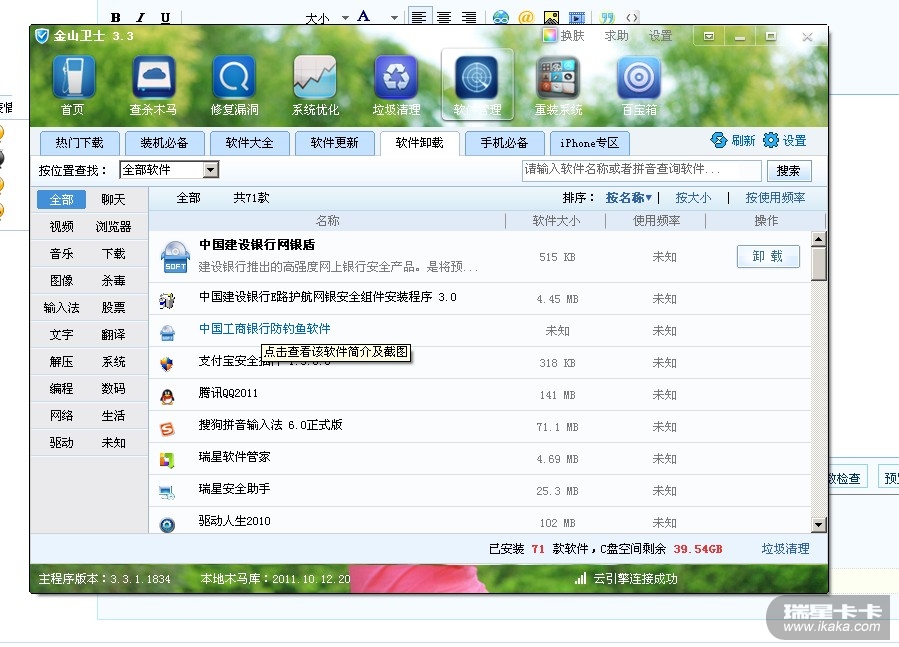Viewport: 899px width, 647px height.
Task: Click the @ mention icon in the editor toolbar
Action: tap(526, 17)
